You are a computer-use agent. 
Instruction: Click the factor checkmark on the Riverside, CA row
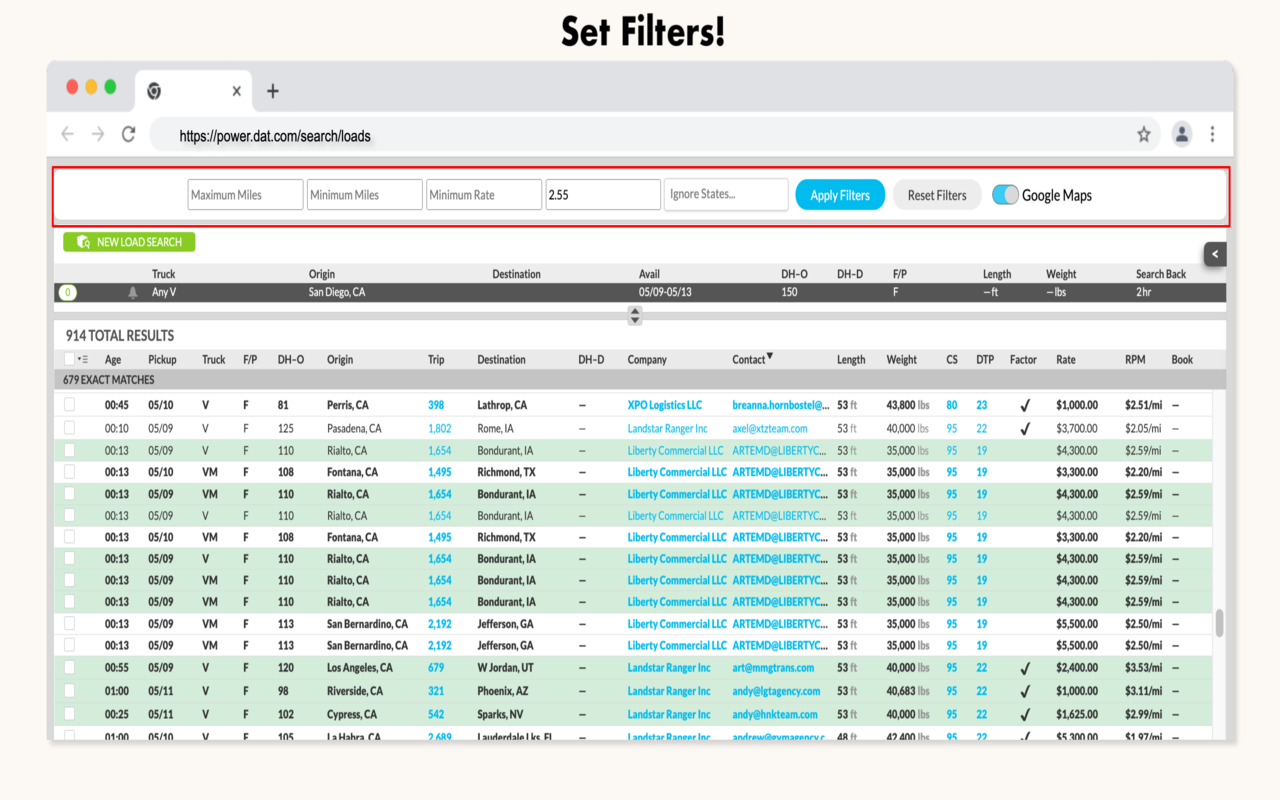tap(1025, 691)
